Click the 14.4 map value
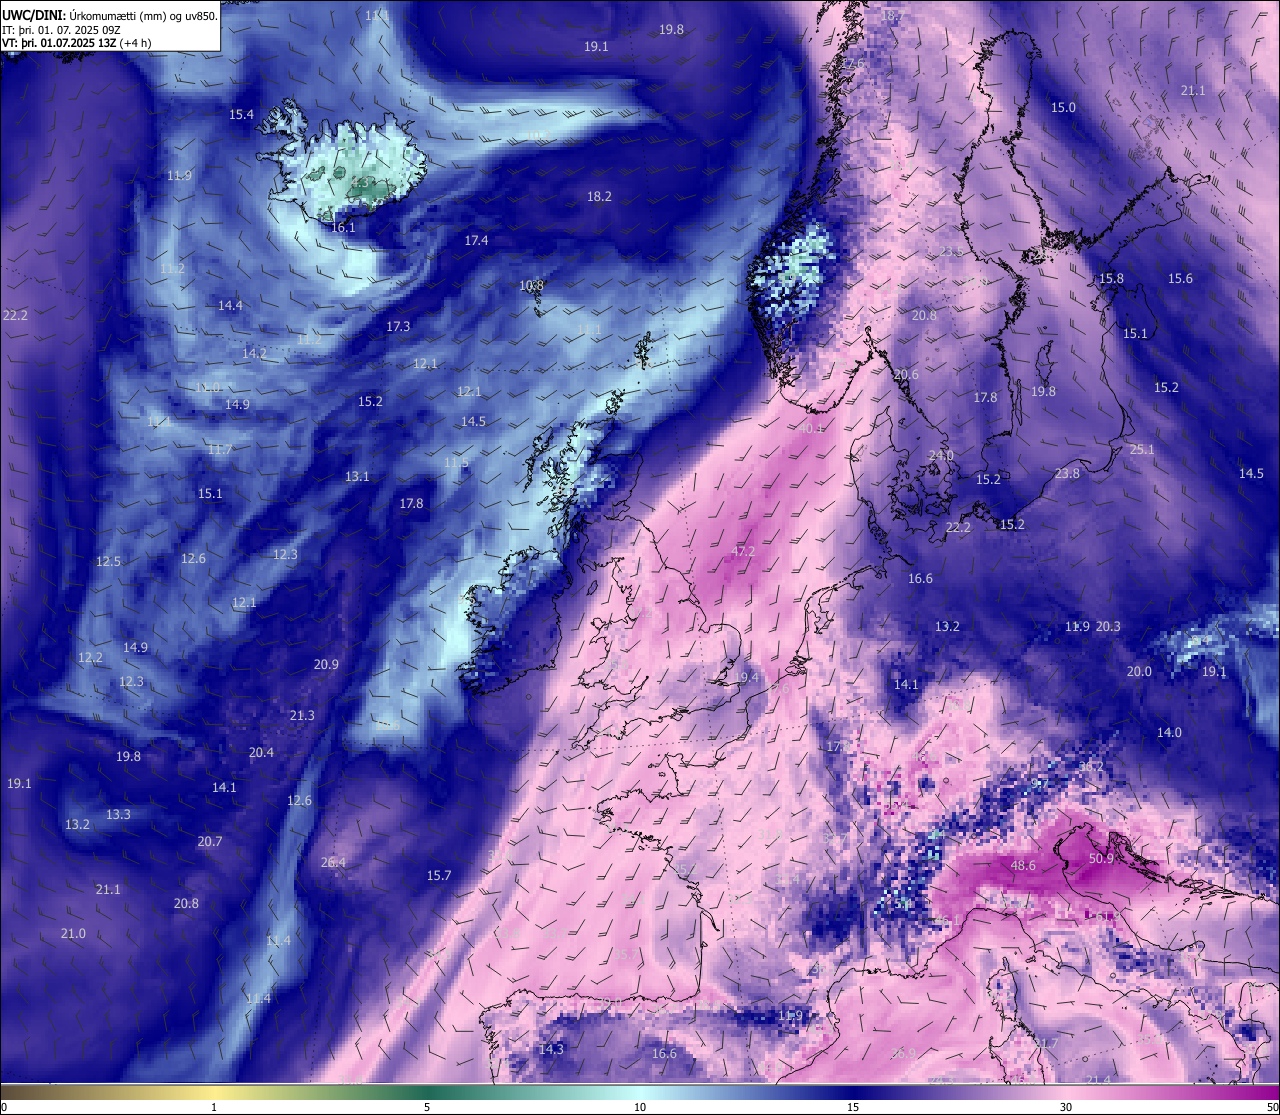Screen dimensions: 1280x1115 click(x=230, y=306)
